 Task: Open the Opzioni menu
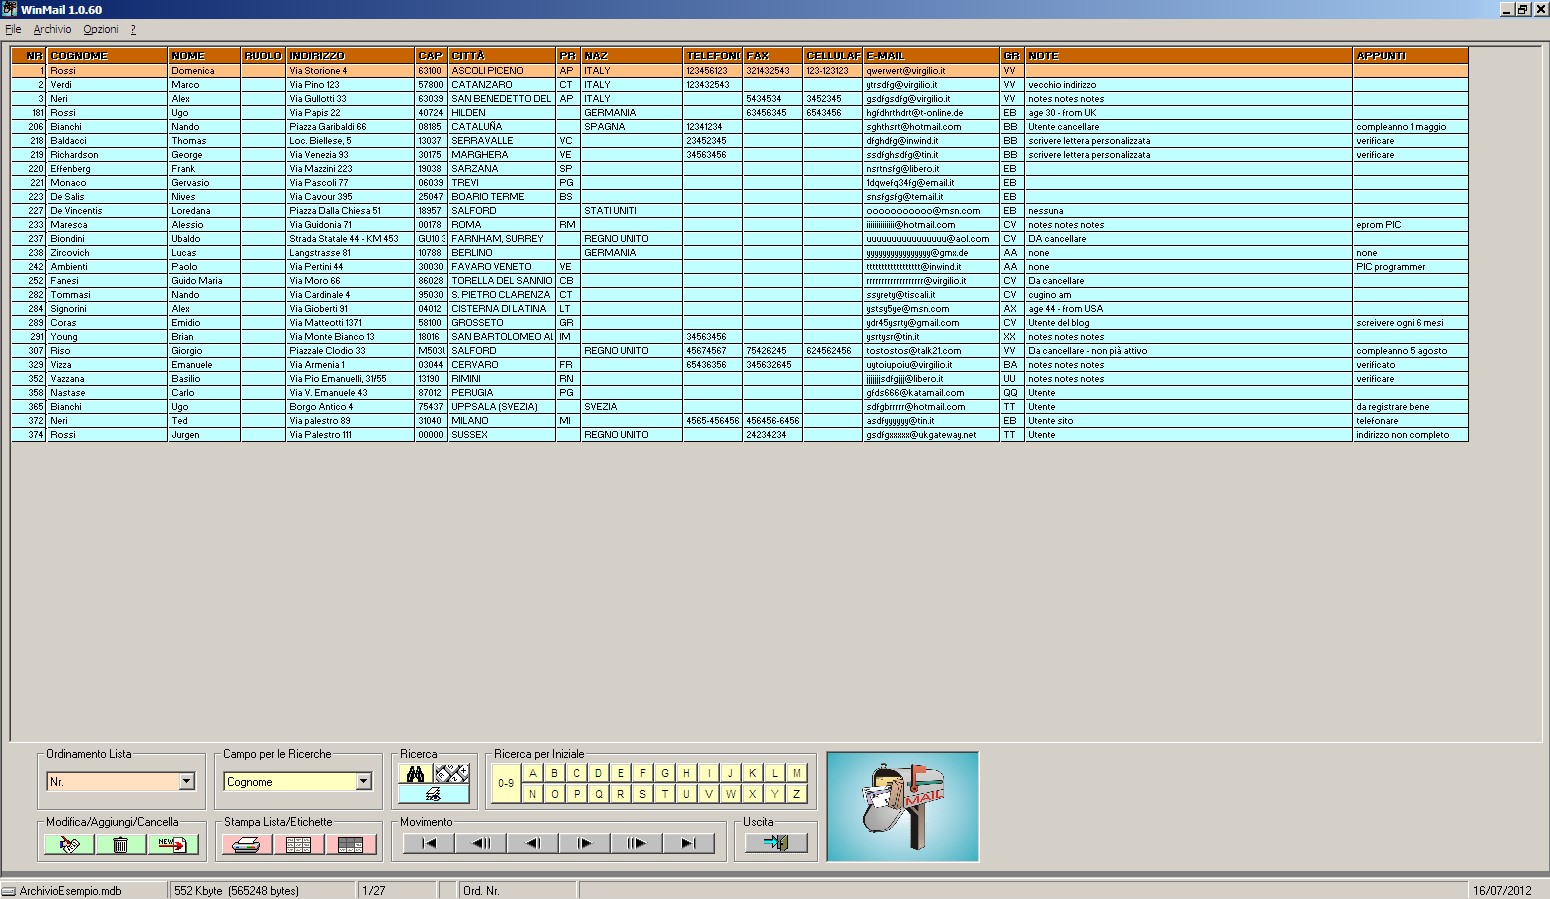101,29
